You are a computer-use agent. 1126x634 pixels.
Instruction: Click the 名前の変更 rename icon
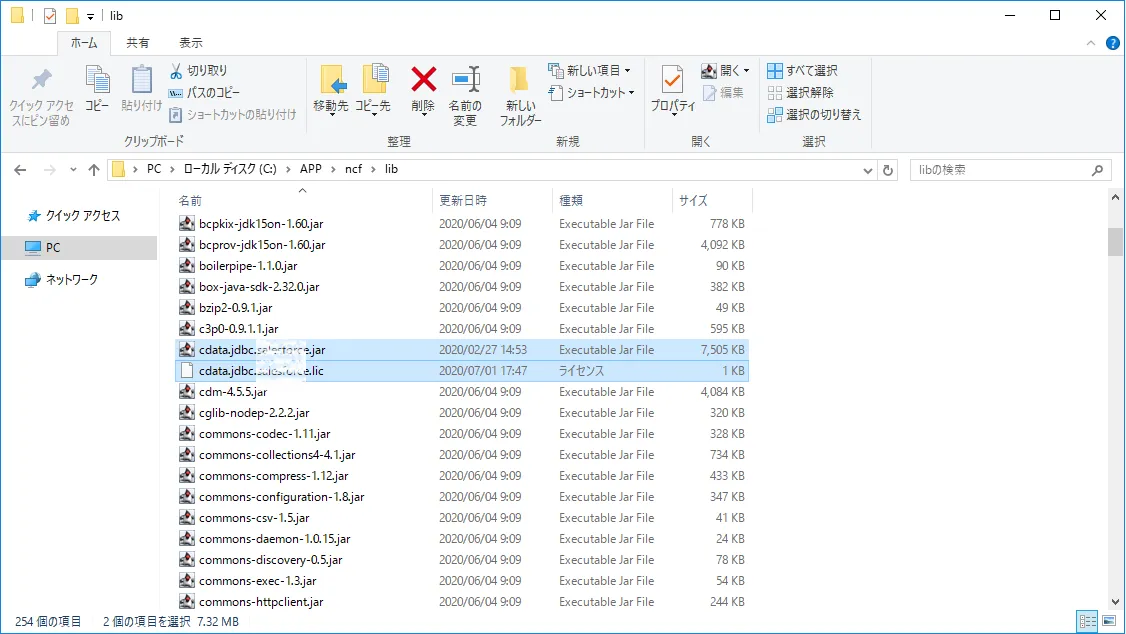click(x=465, y=80)
